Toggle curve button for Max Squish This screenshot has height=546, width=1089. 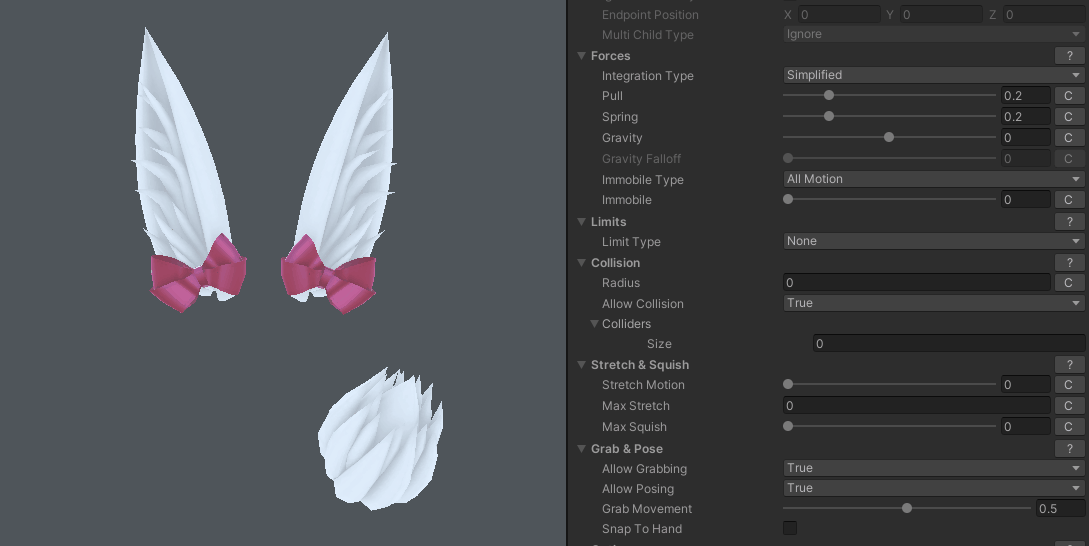(1068, 427)
